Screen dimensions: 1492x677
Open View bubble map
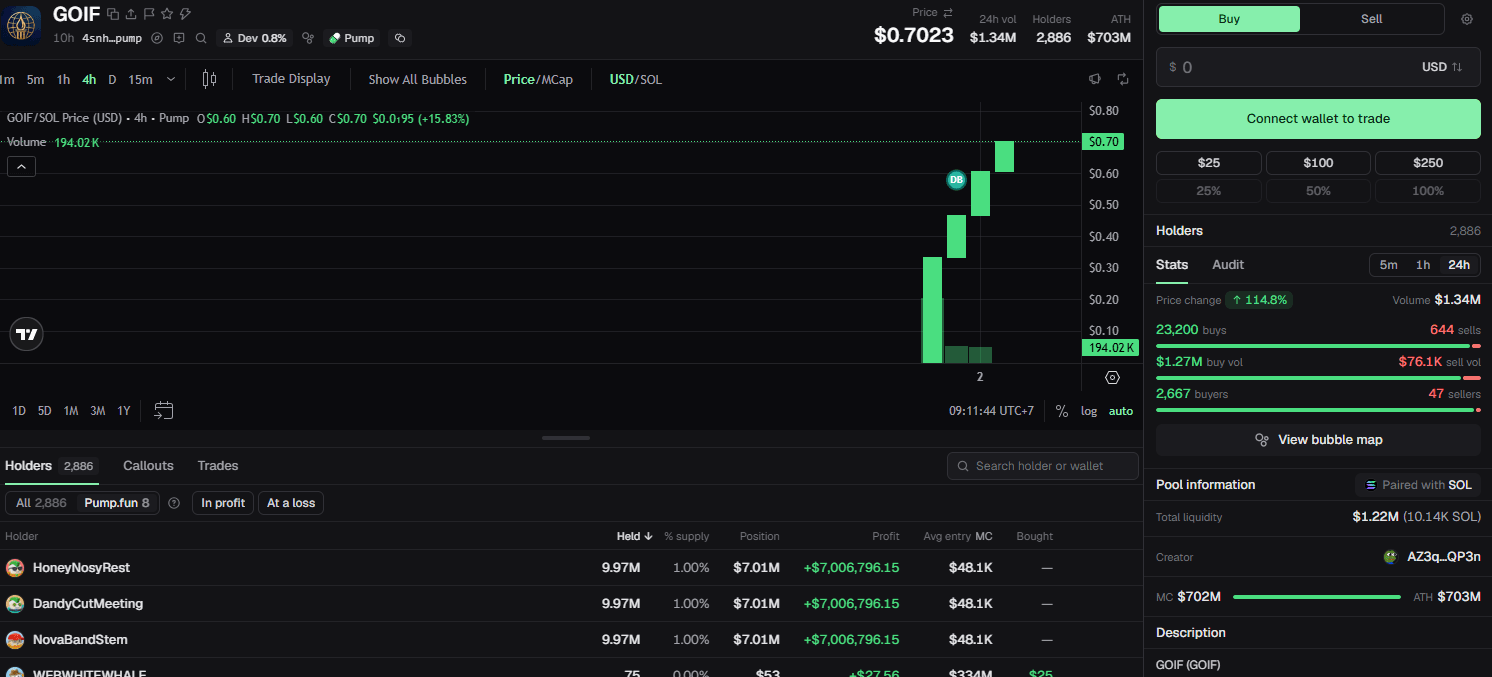coord(1318,440)
